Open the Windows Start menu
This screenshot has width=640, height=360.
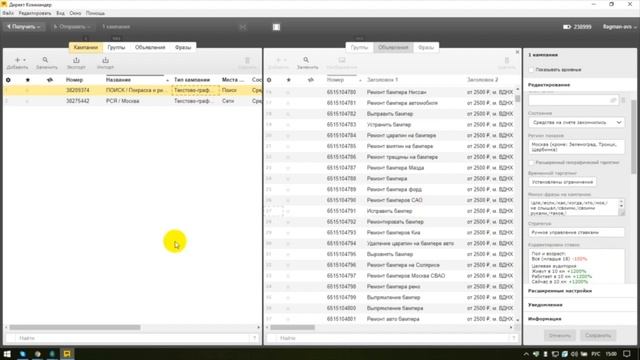point(7,354)
